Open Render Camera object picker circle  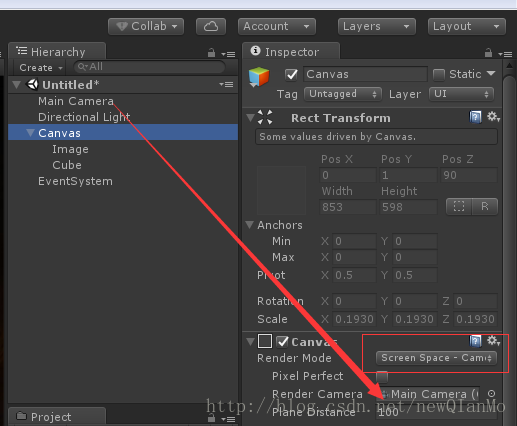[491, 394]
